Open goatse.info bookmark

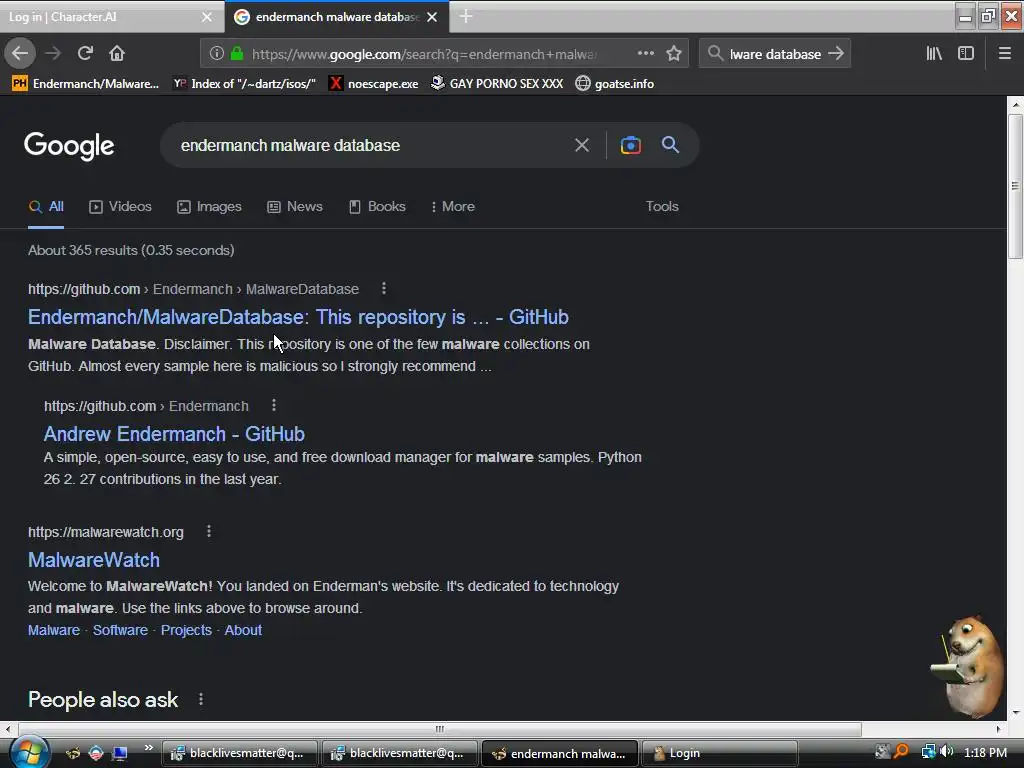(x=615, y=84)
